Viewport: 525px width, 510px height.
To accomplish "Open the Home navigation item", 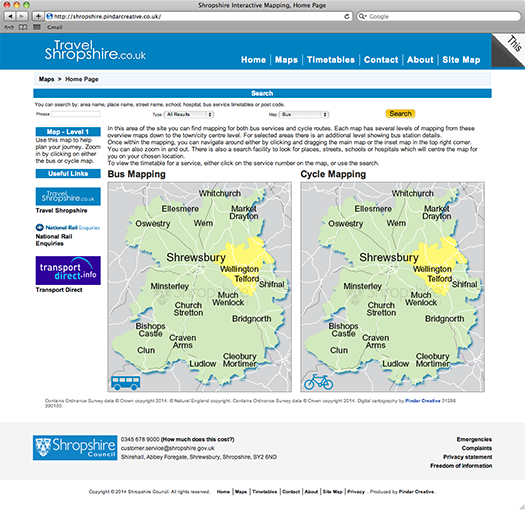I will (253, 60).
